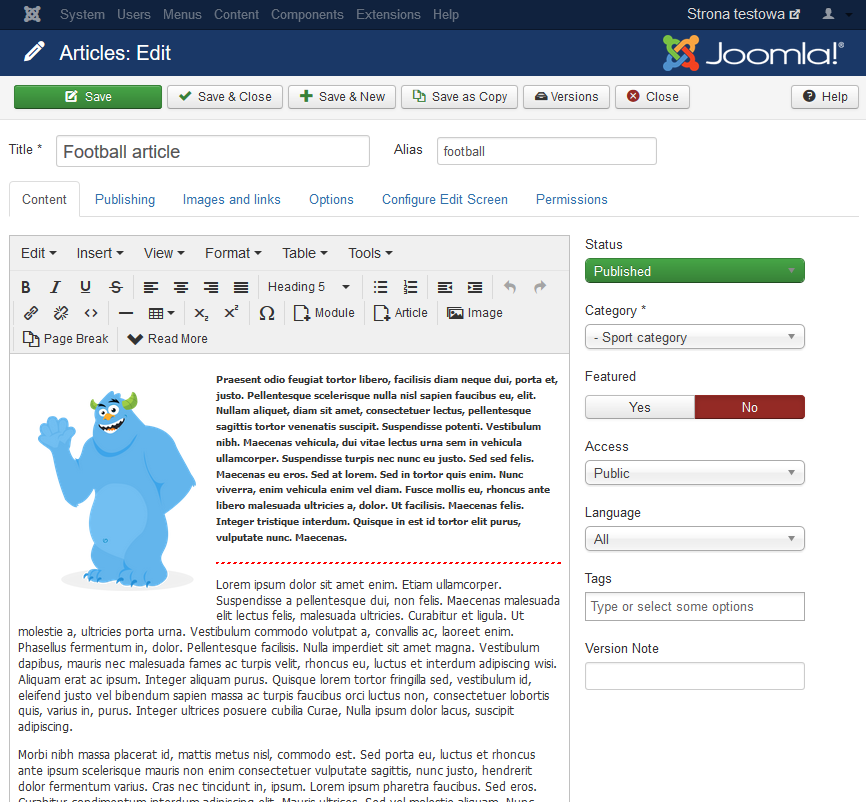Keep Featured disabled by clicking No
Viewport: 866px width, 802px height.
click(751, 407)
